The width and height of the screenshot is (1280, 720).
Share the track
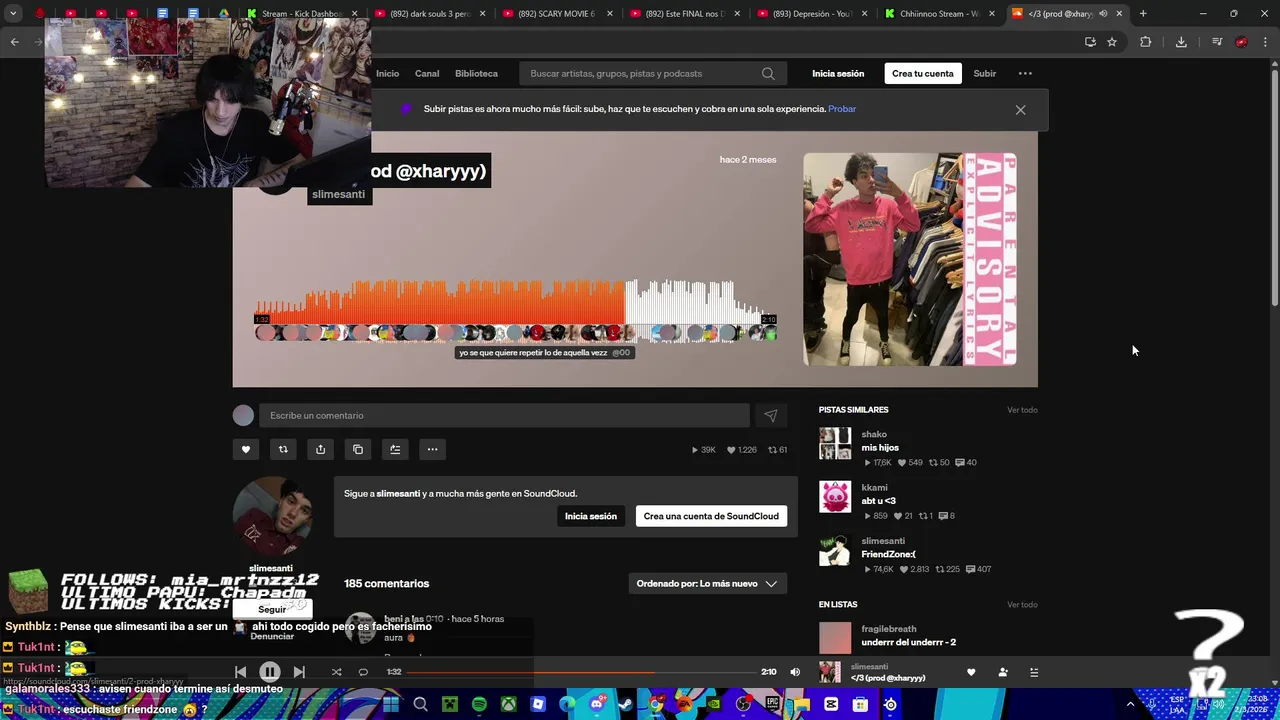click(x=320, y=449)
